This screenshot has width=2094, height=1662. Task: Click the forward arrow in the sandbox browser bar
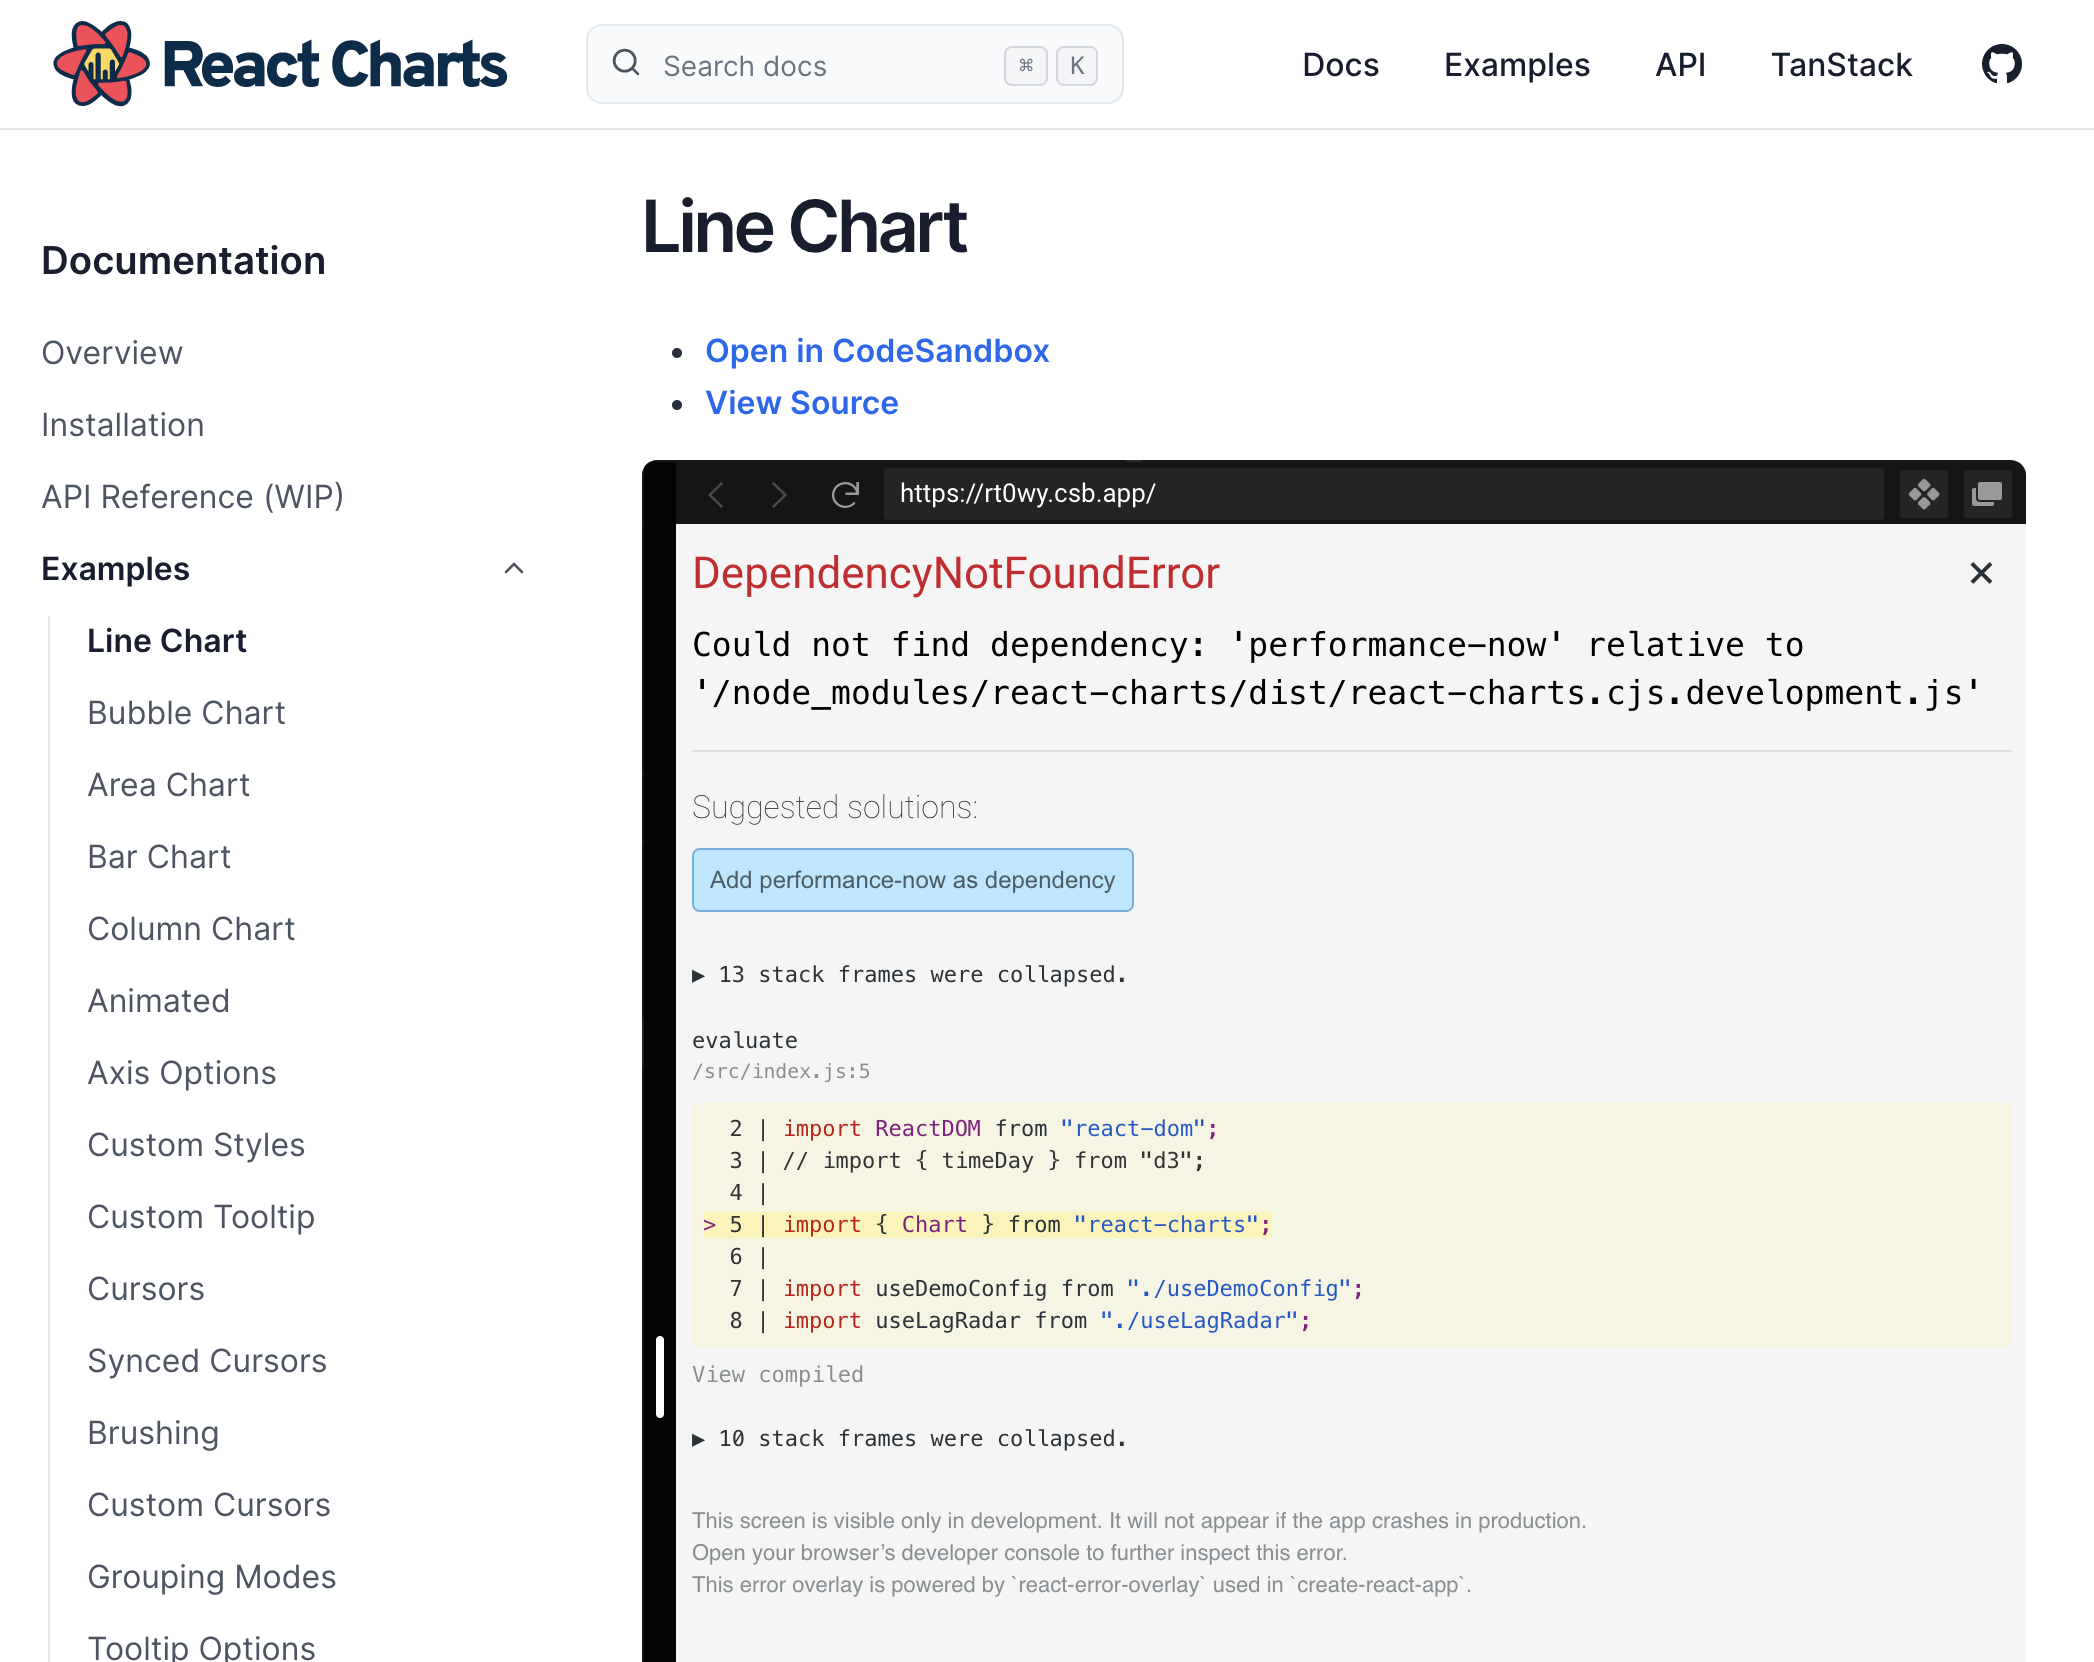pos(779,493)
